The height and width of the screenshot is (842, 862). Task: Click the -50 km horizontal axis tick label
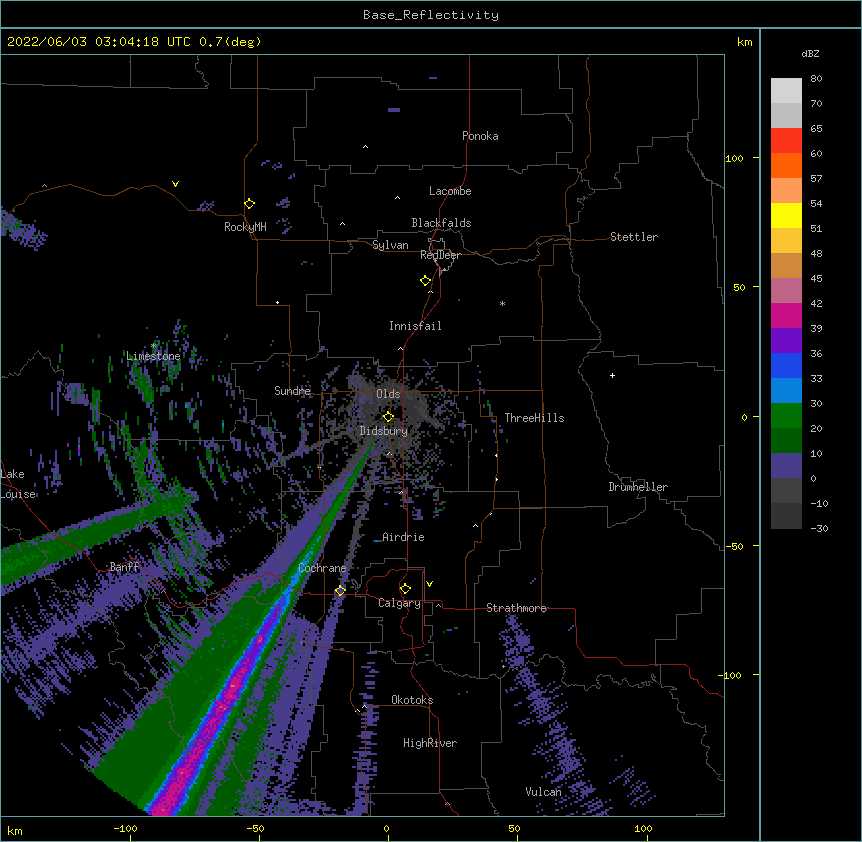255,828
